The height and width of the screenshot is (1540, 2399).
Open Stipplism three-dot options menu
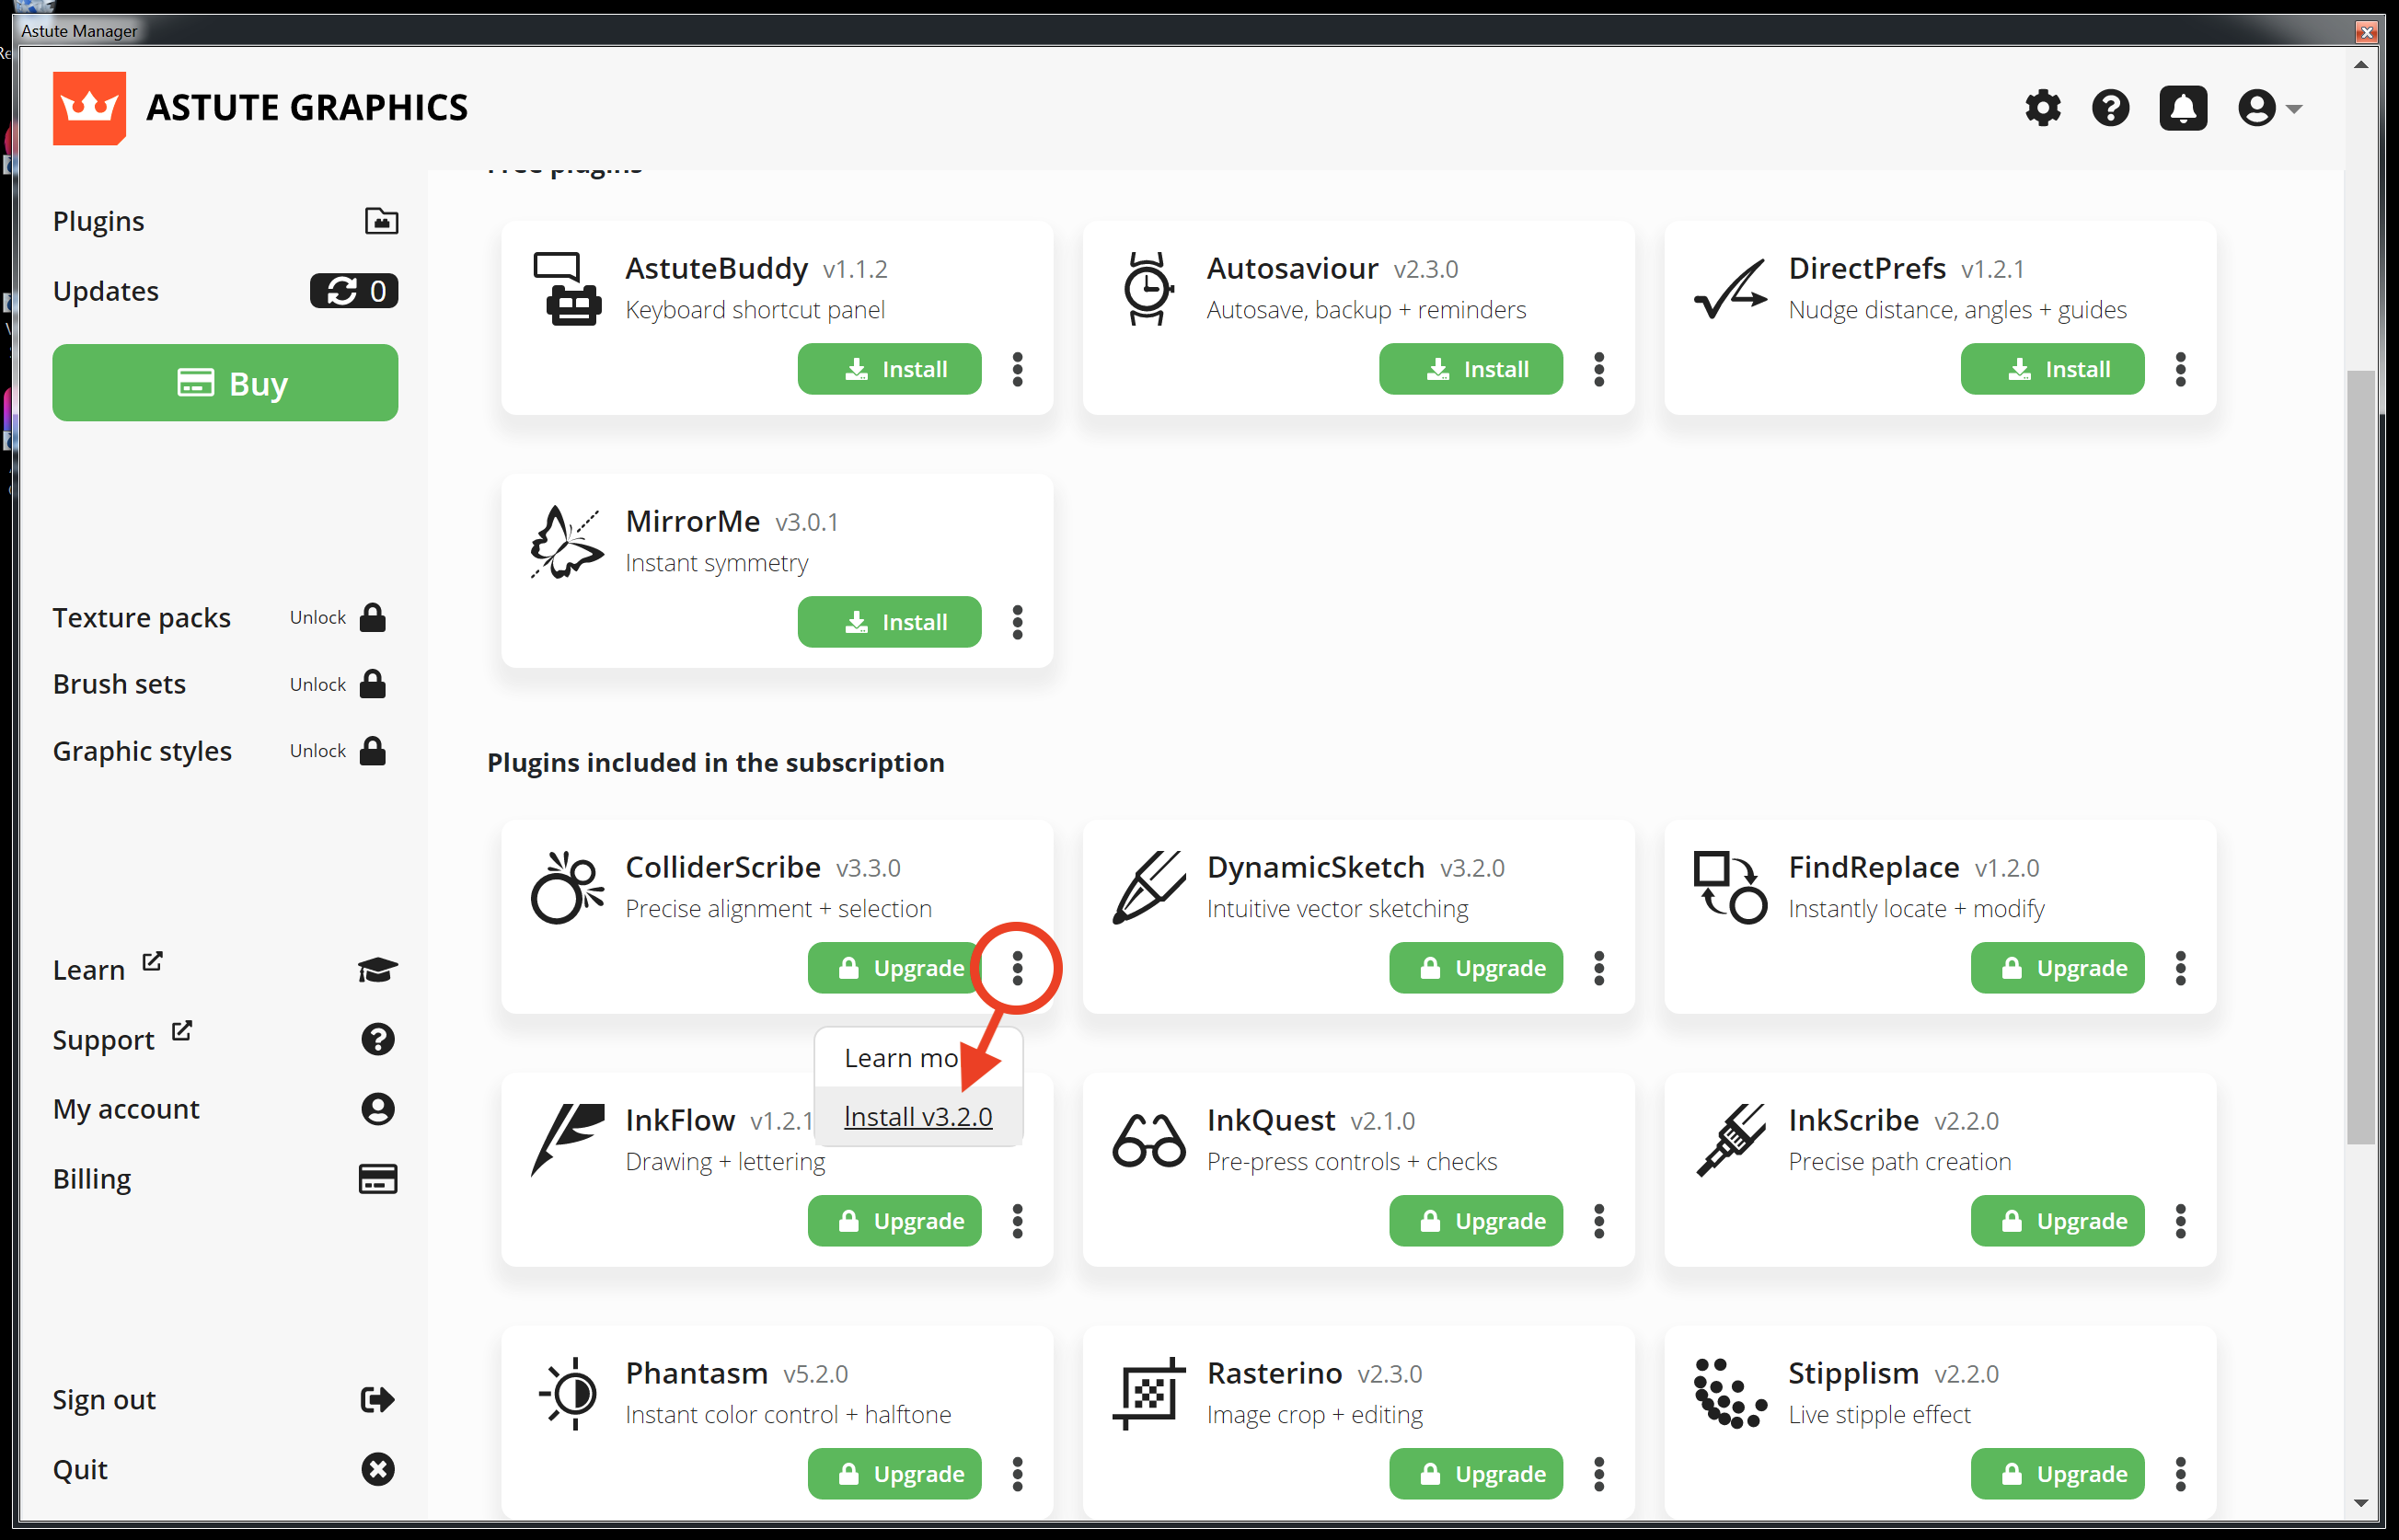[2181, 1474]
